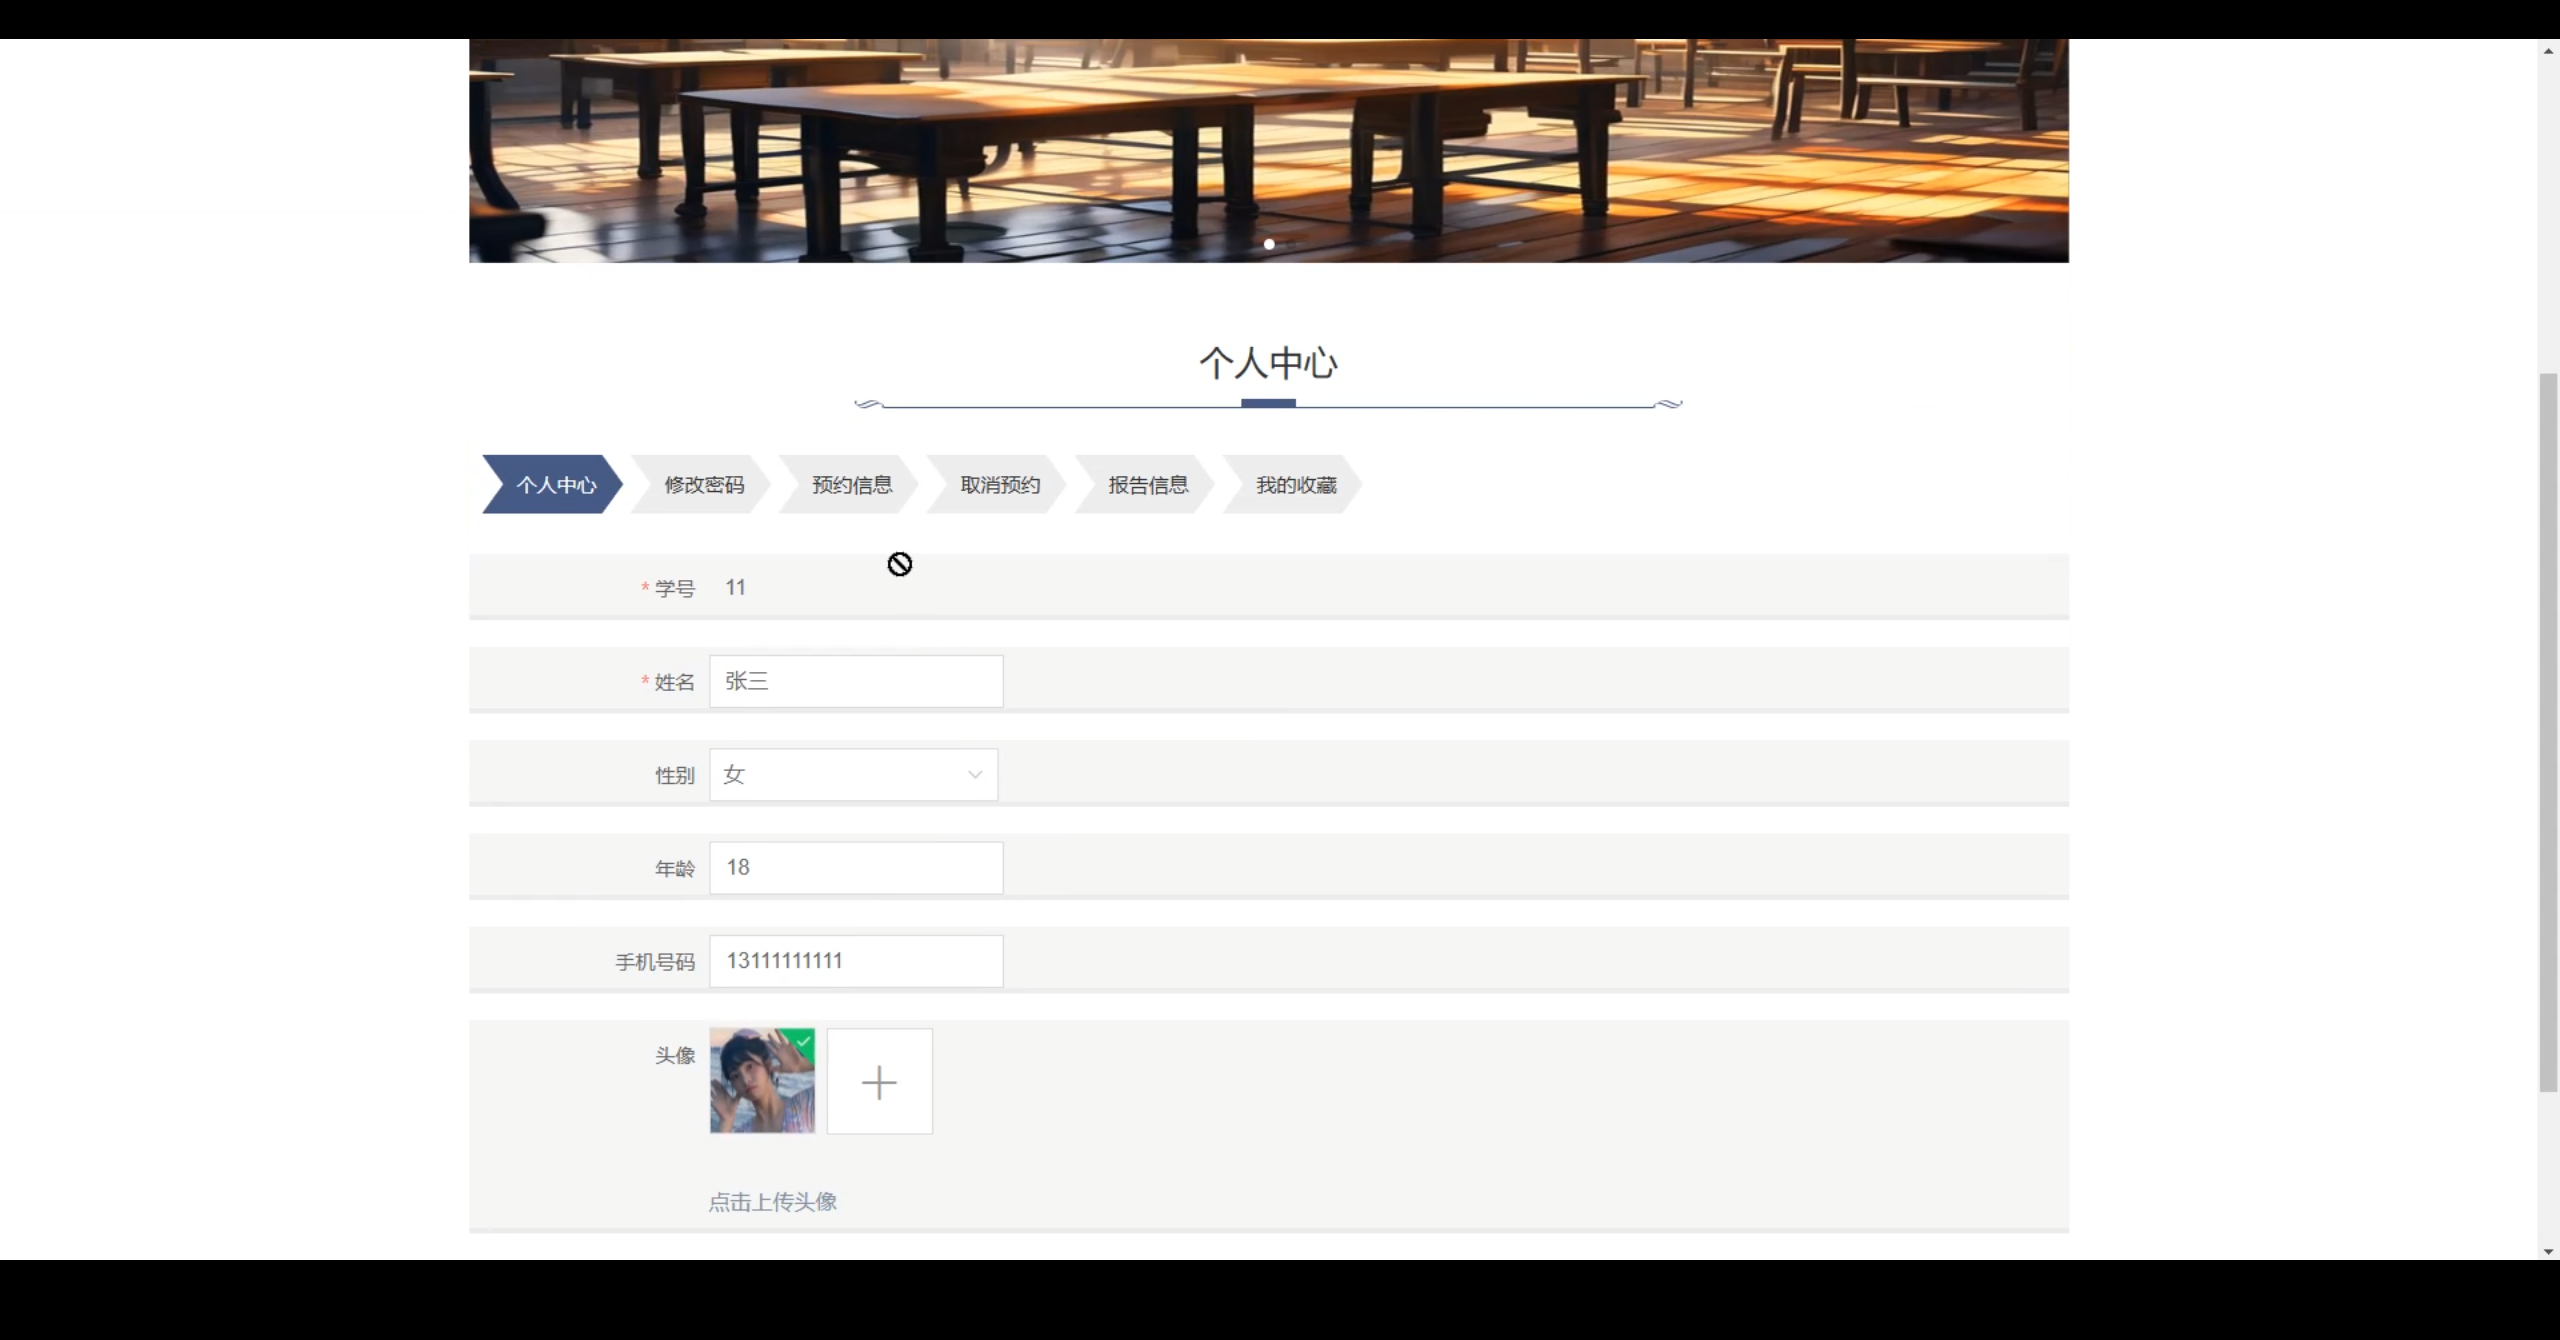
Task: Open 报告信息 from the navigation strip
Action: point(1147,484)
